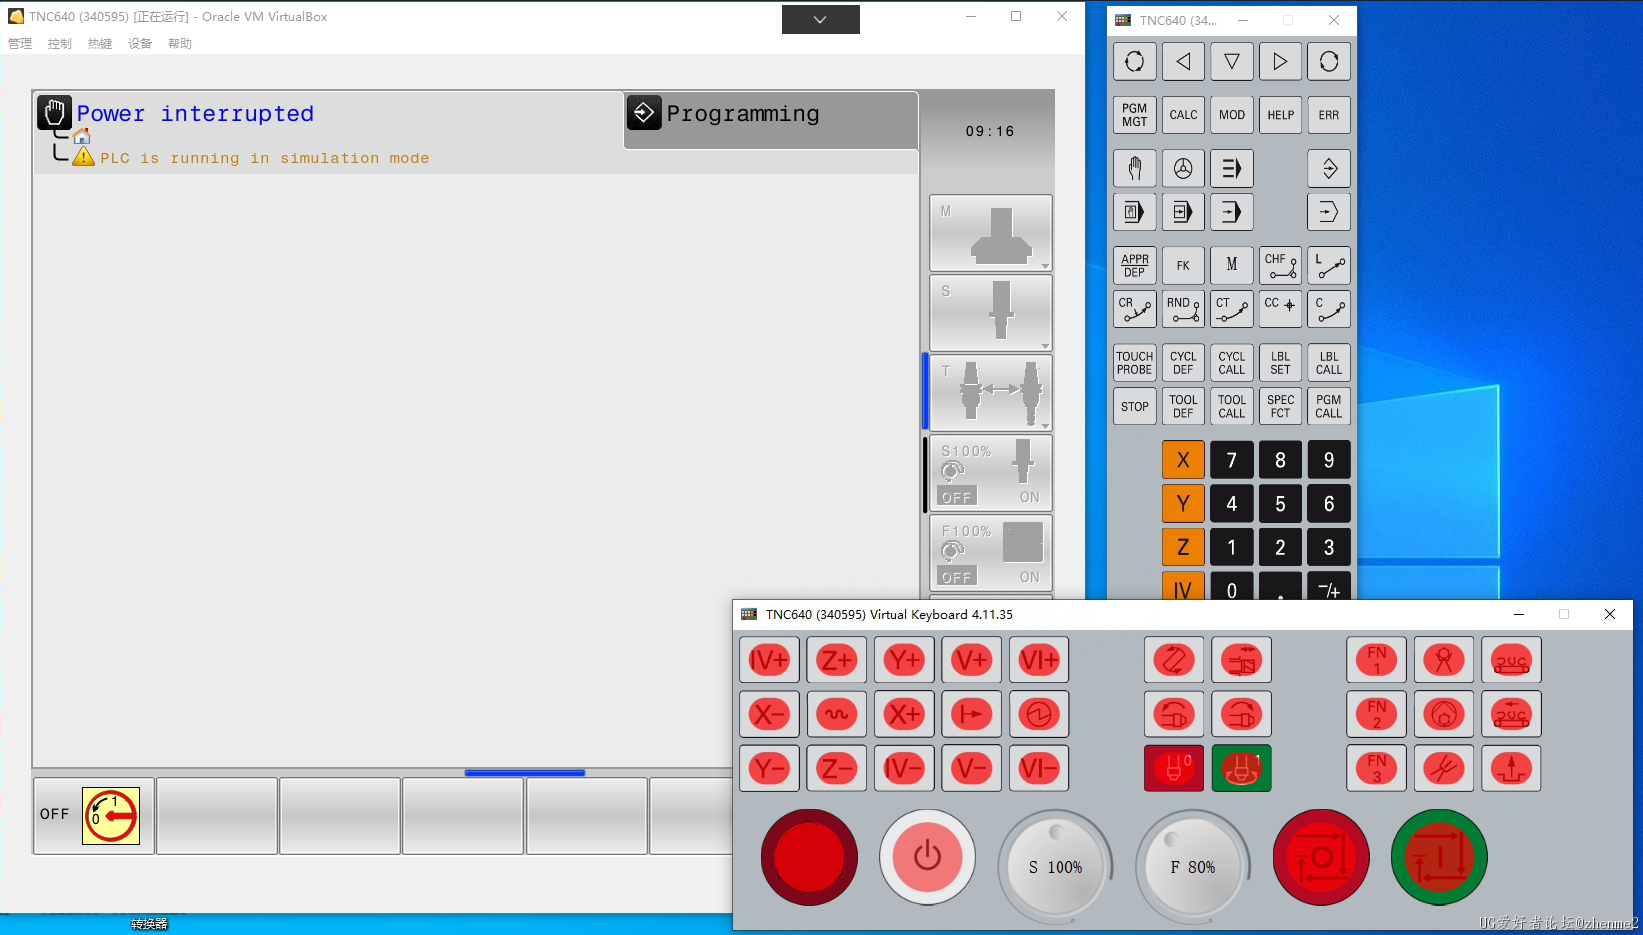This screenshot has height=935, width=1643.
Task: Click the Y+ axis jog button
Action: [904, 660]
